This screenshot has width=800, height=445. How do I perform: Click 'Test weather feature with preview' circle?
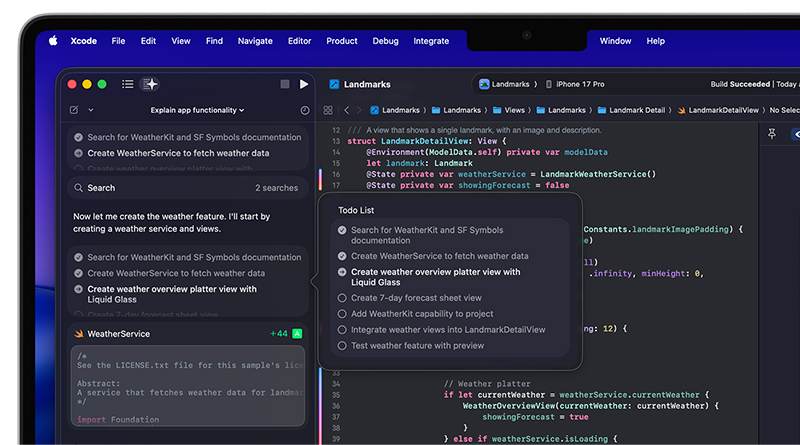tap(342, 345)
